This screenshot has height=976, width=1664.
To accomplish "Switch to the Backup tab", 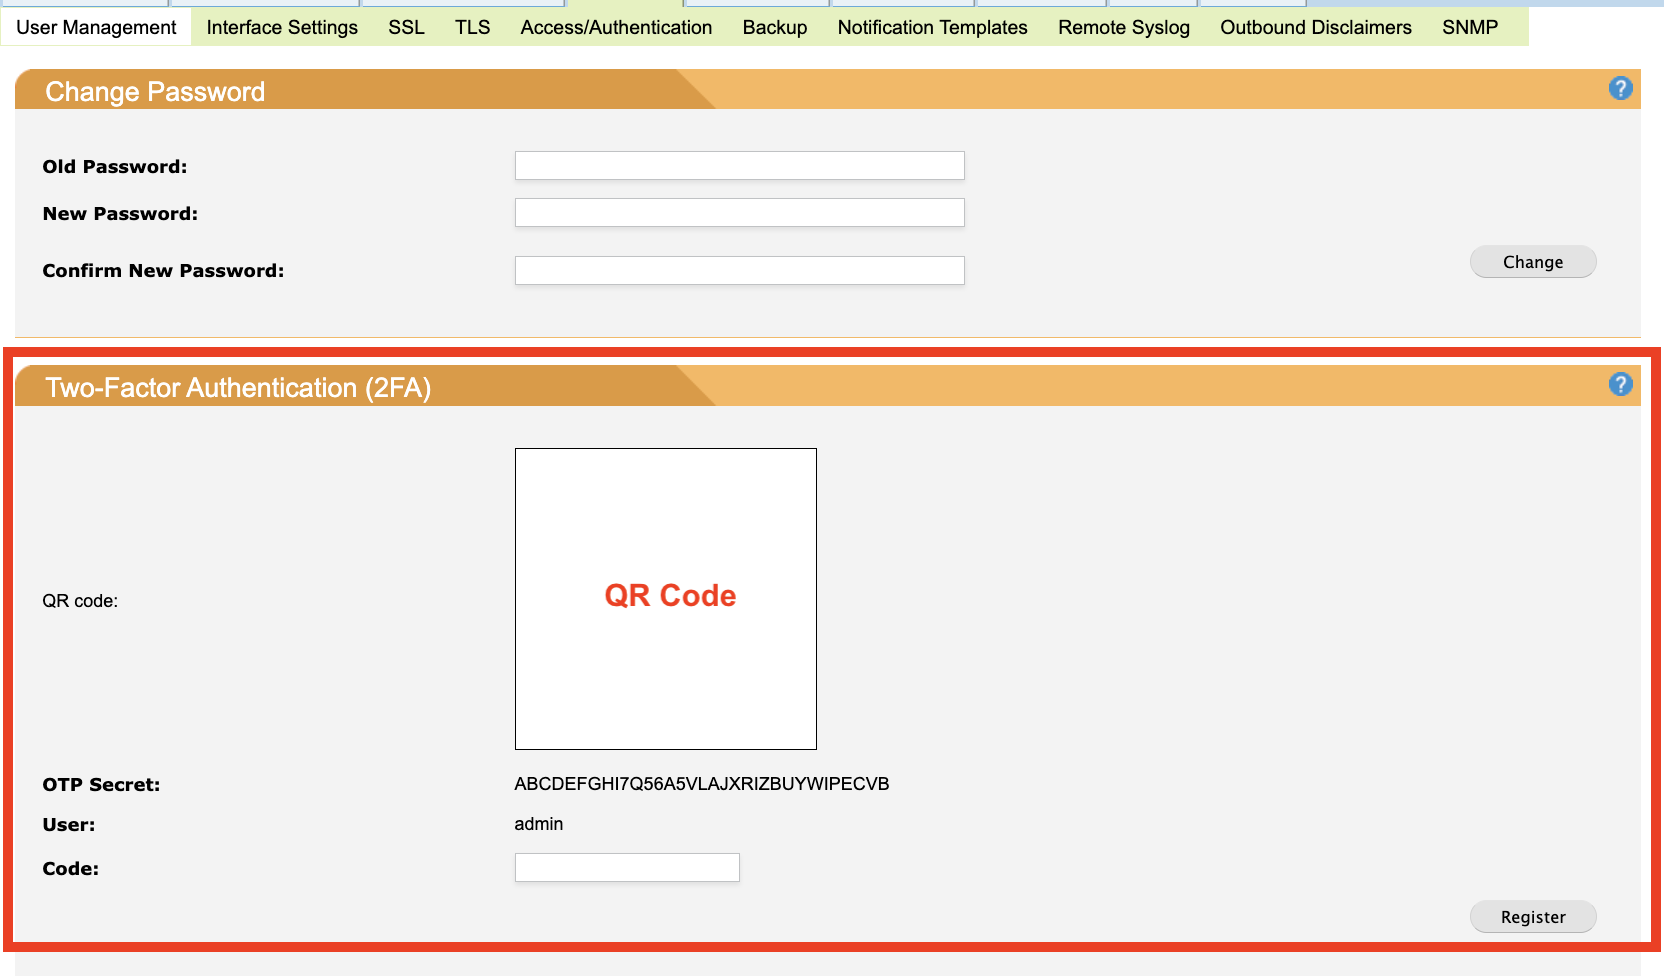I will coord(774,27).
